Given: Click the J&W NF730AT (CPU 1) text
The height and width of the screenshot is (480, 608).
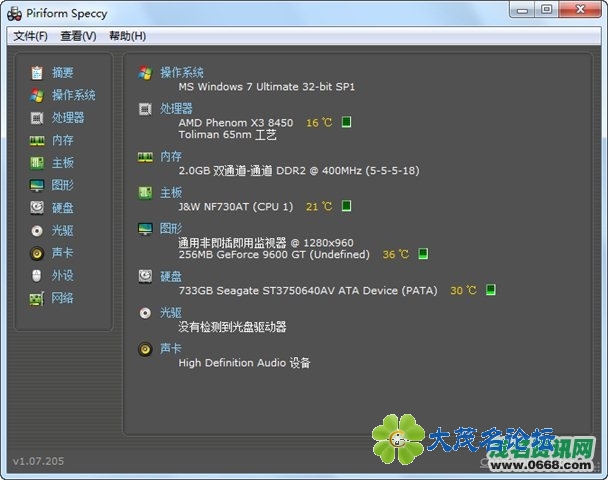Looking at the screenshot, I should pos(236,206).
